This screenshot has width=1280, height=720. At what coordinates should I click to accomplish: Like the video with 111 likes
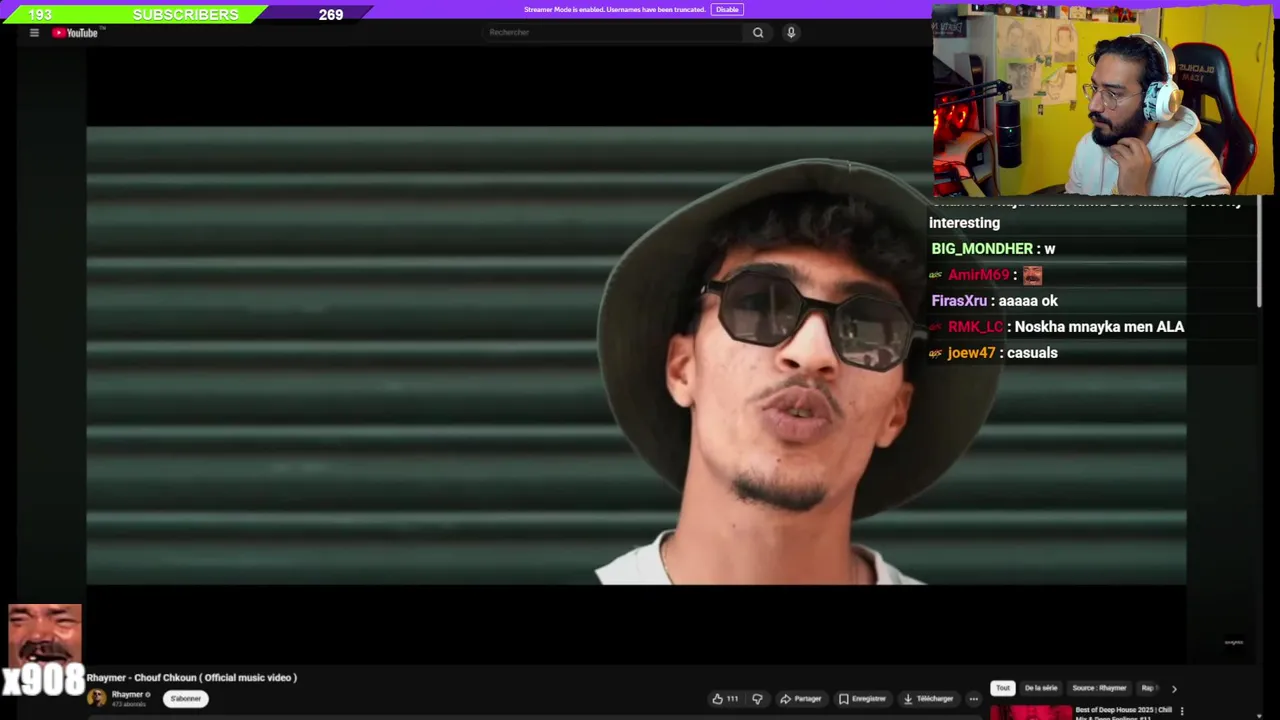[725, 699]
